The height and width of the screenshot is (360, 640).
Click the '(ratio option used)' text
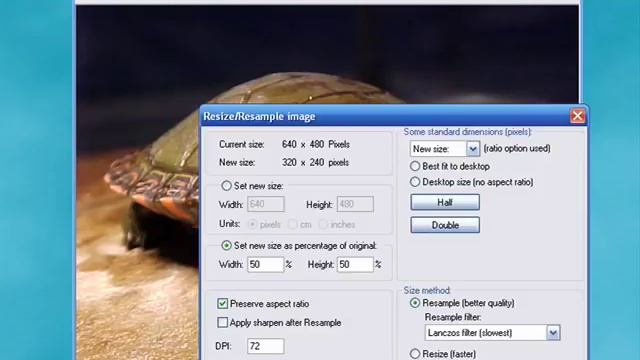click(517, 149)
